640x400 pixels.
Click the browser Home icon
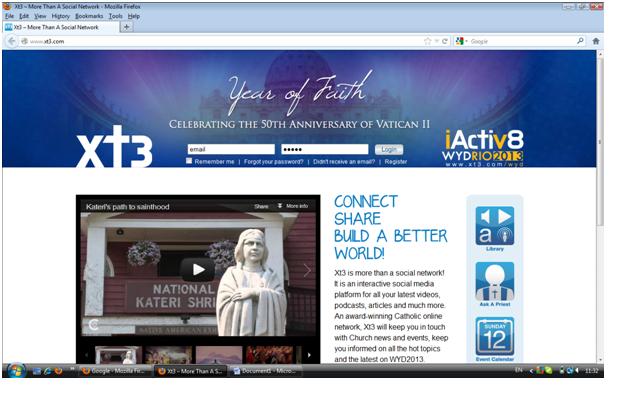click(596, 41)
